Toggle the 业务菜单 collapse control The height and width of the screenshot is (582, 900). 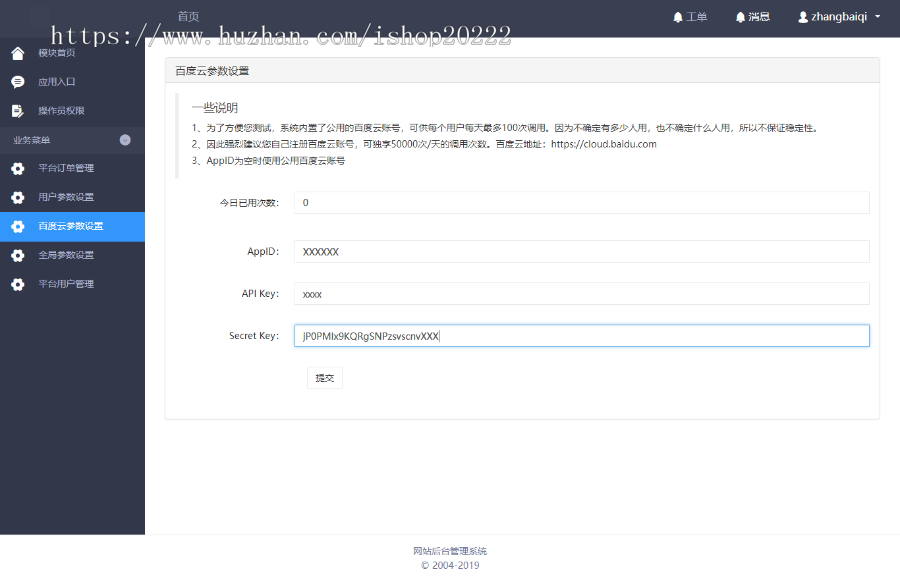pyautogui.click(x=124, y=140)
